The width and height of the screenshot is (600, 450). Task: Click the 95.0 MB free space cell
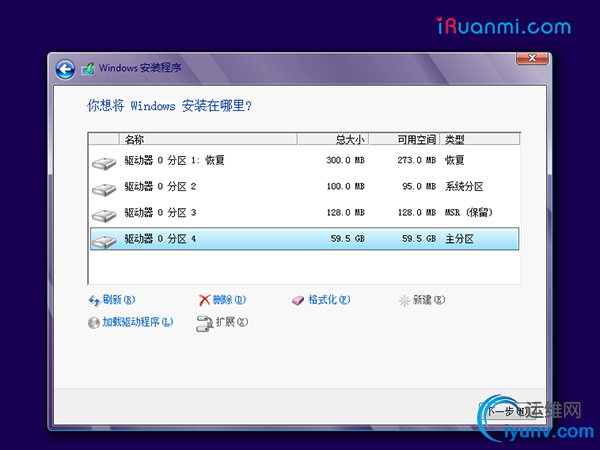419,186
